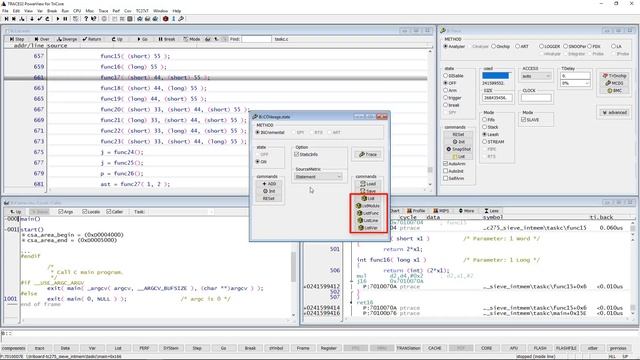
Task: Click the Break (pause) icon in the main toolbar
Action: point(65,19)
